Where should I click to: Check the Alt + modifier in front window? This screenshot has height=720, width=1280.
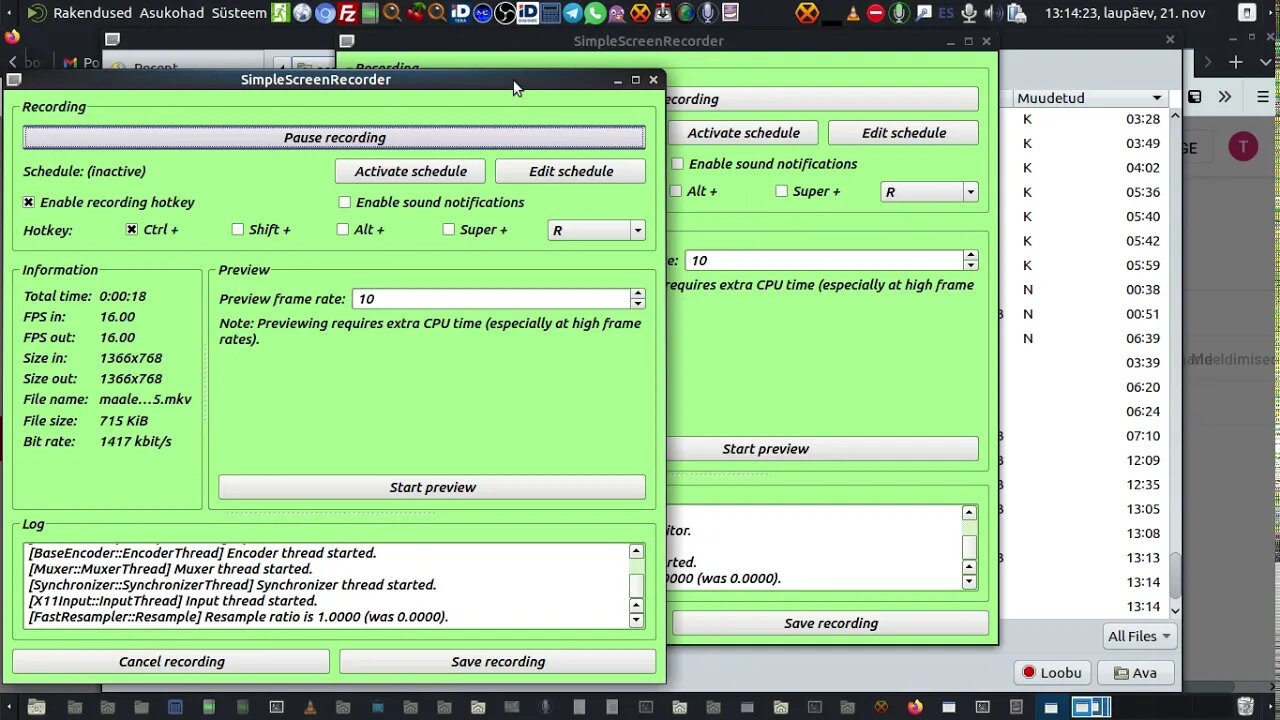click(343, 229)
